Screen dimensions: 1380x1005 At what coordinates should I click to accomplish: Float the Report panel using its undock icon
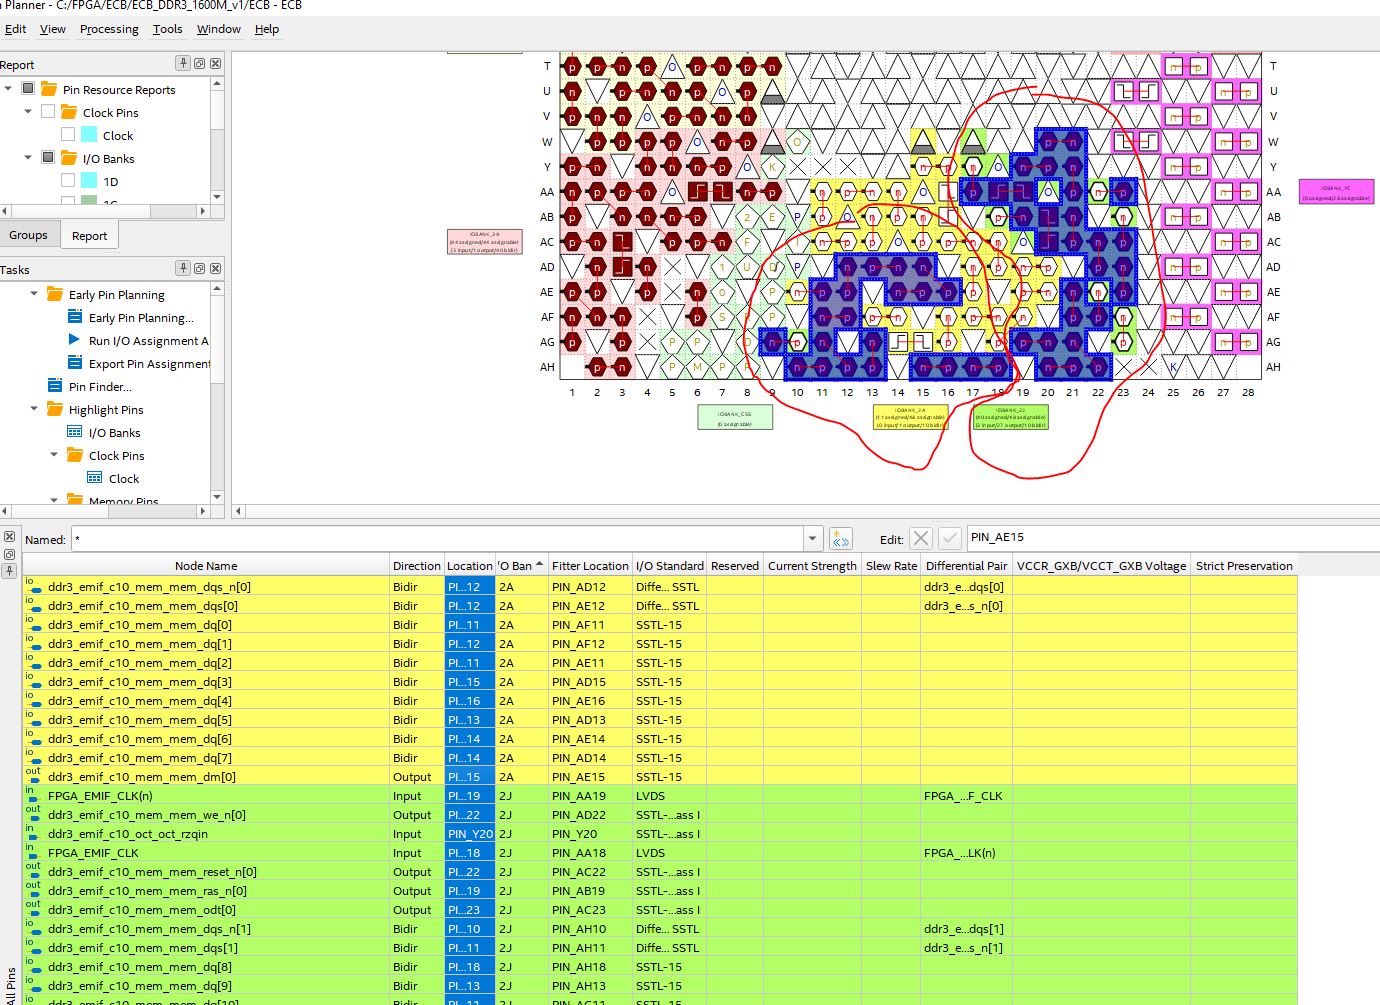[199, 63]
